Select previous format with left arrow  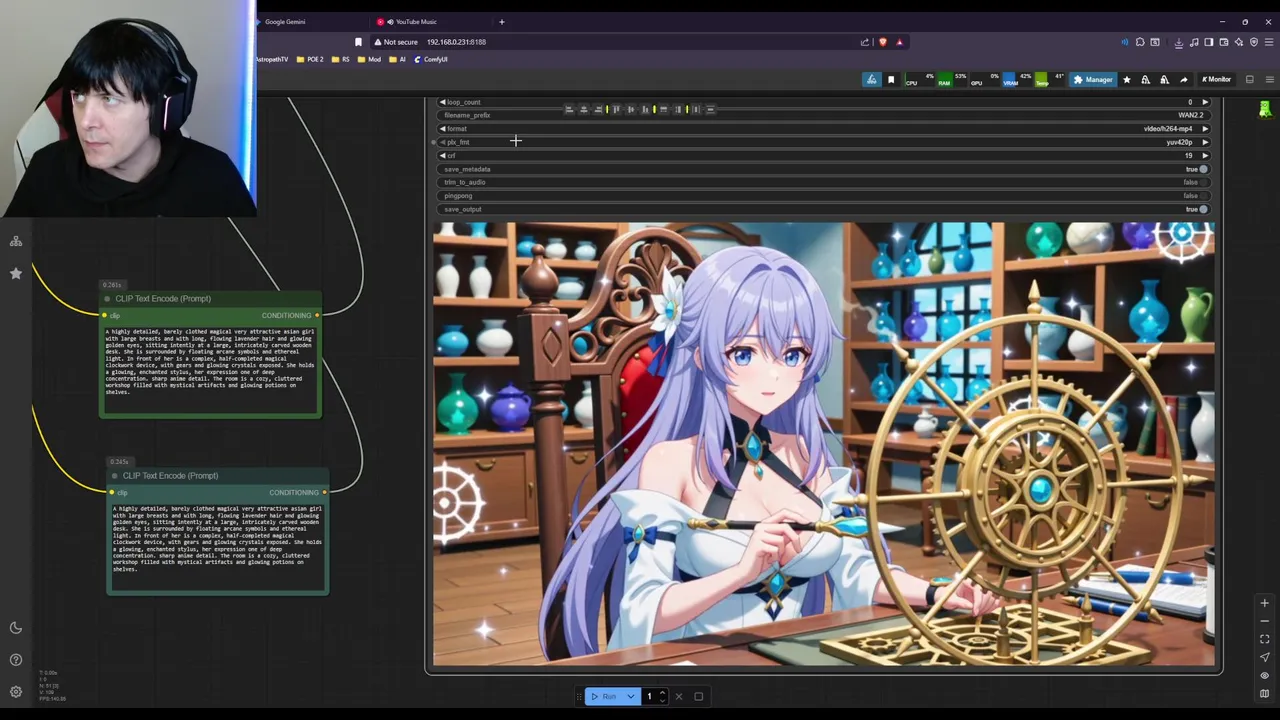[x=442, y=129]
